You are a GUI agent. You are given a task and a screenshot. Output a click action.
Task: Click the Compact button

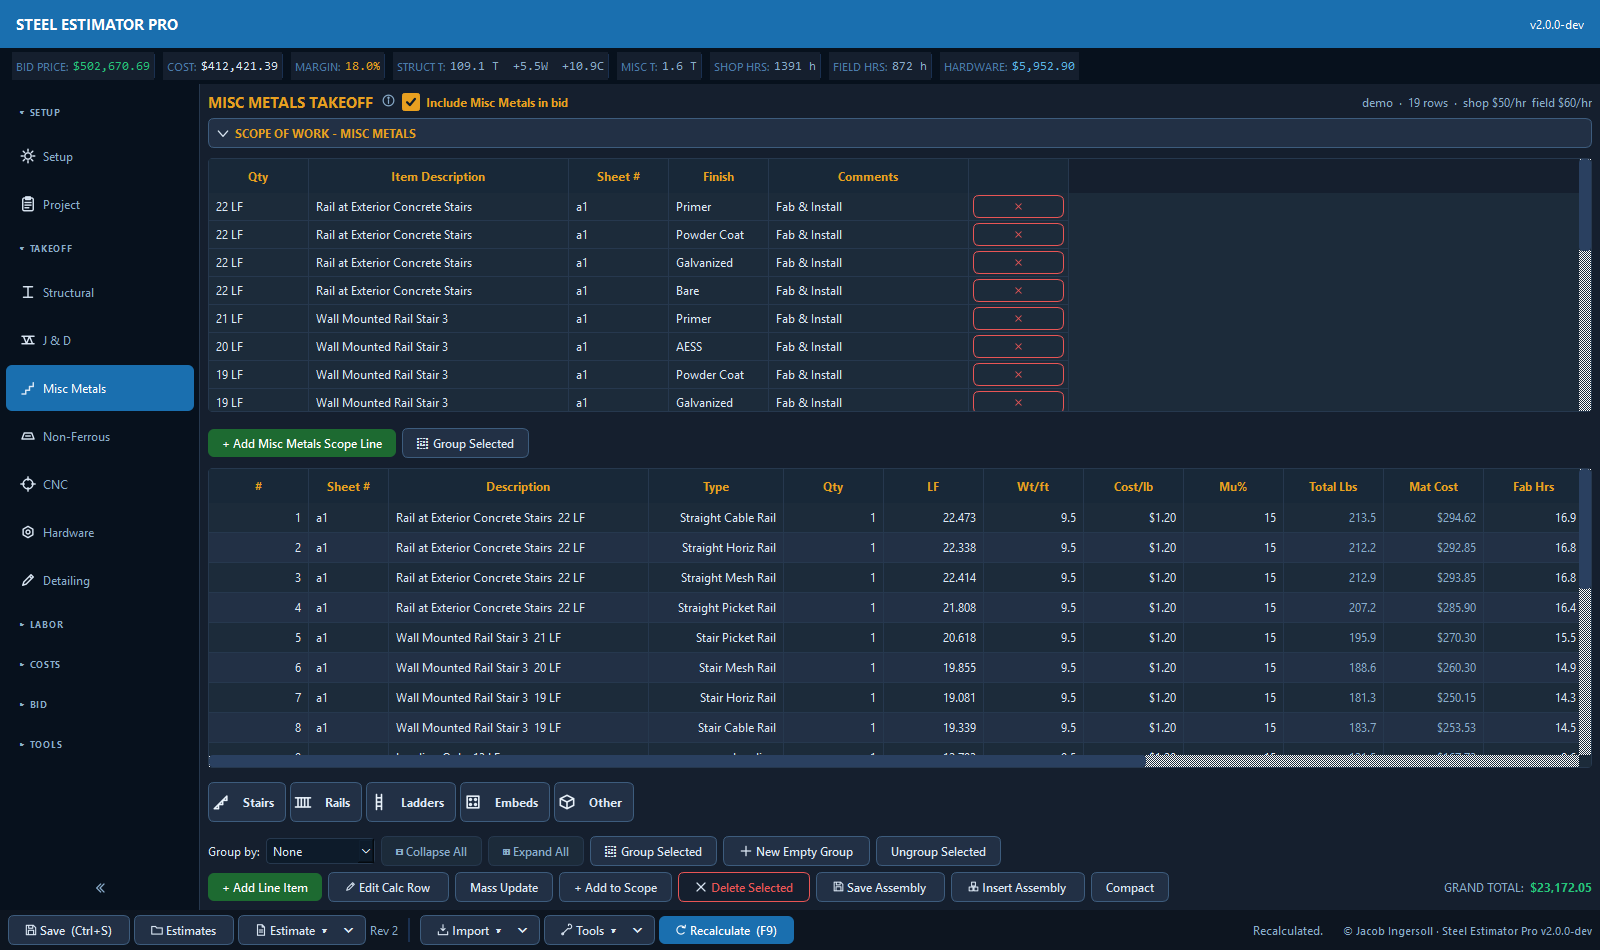[1130, 887]
